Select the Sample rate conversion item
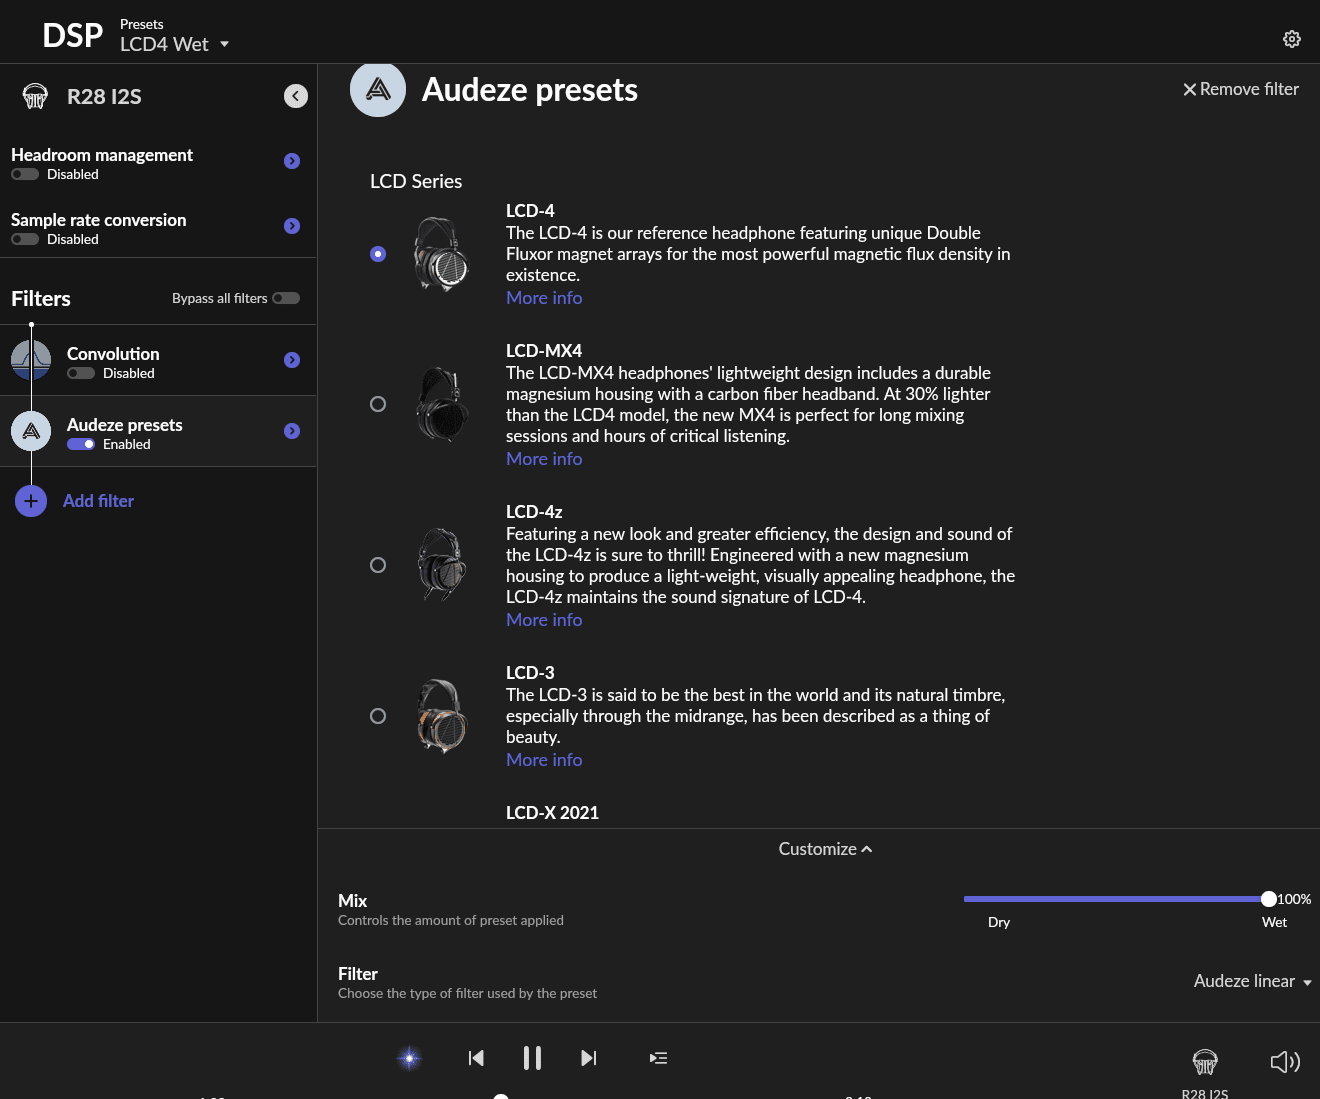 coord(158,228)
